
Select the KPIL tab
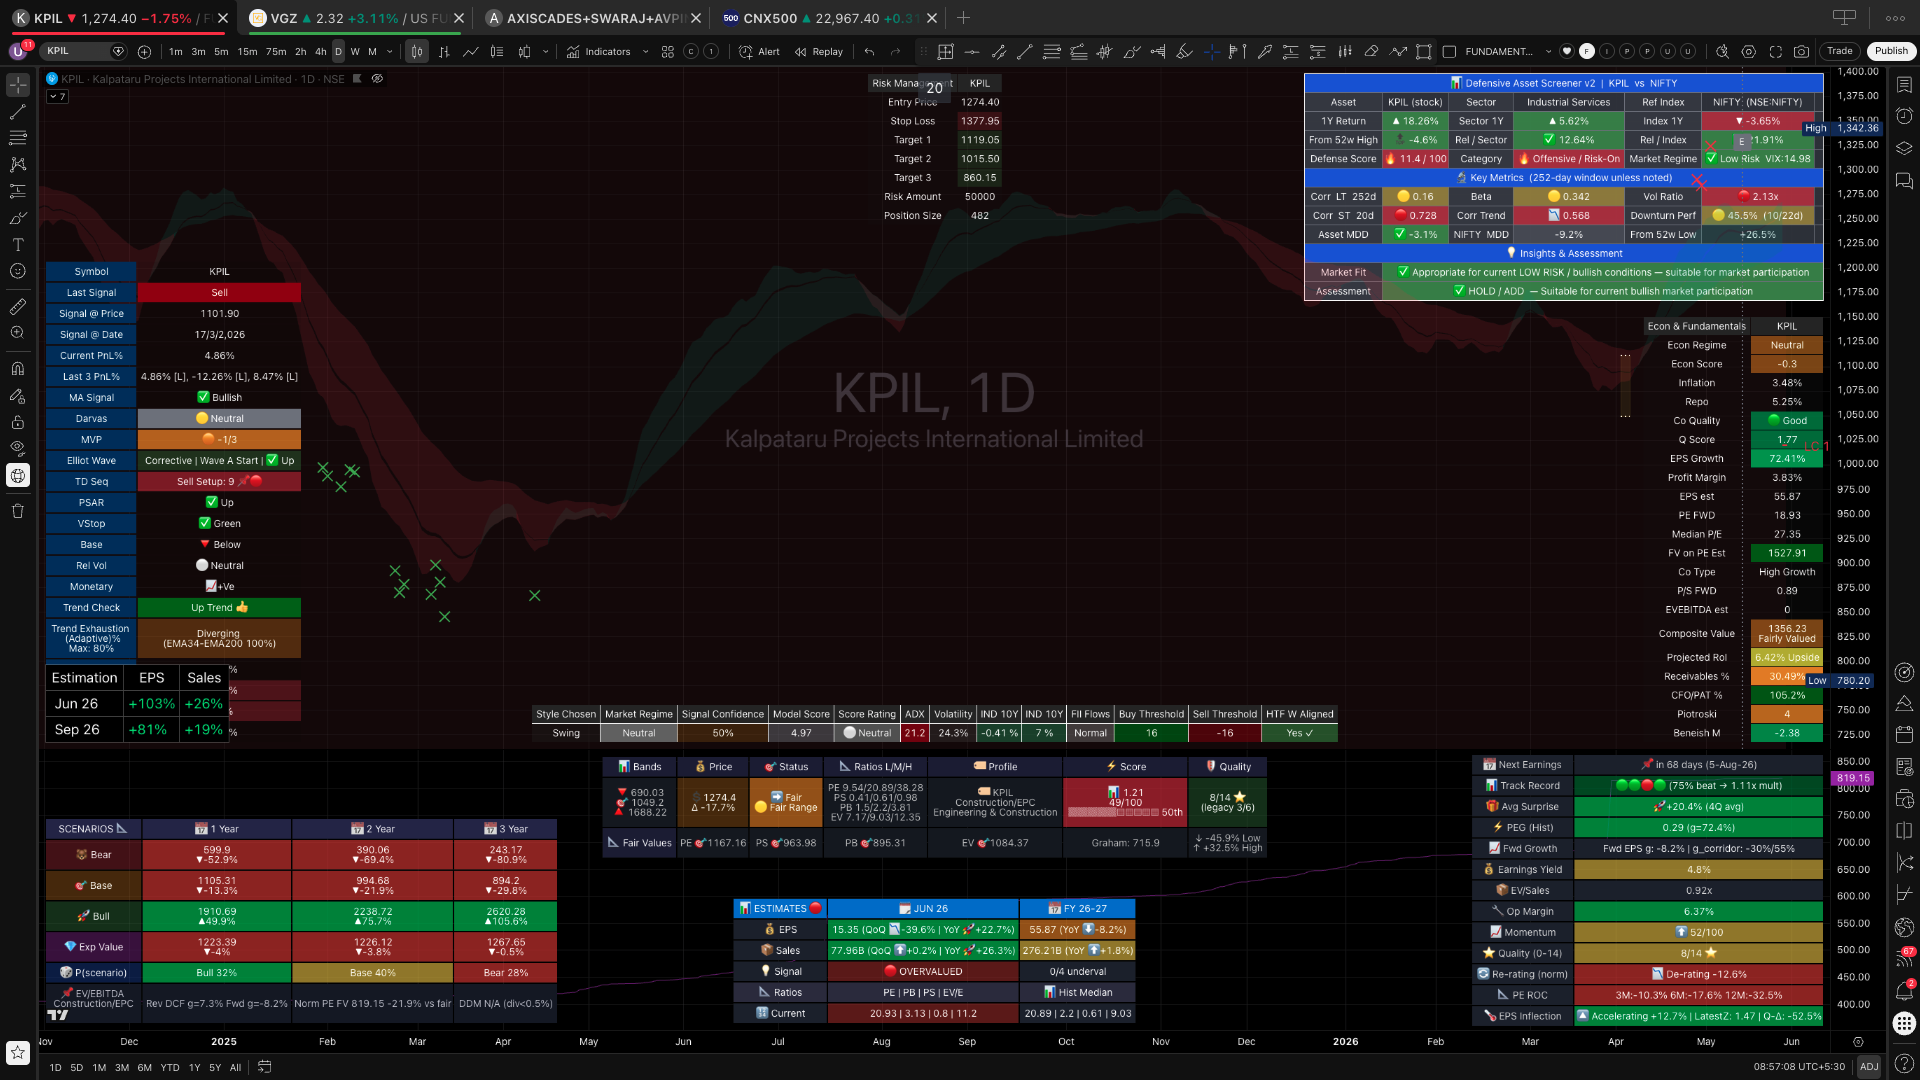pos(119,18)
